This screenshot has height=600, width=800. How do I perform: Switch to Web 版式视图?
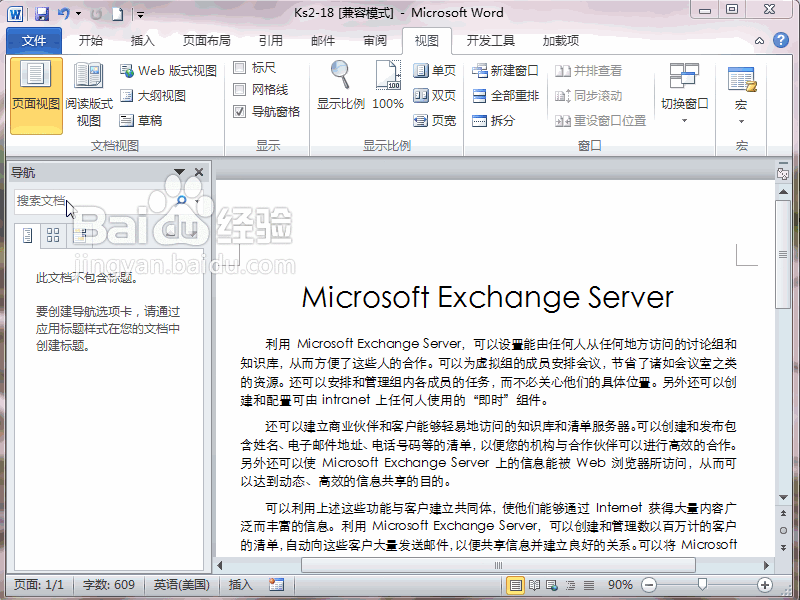168,70
